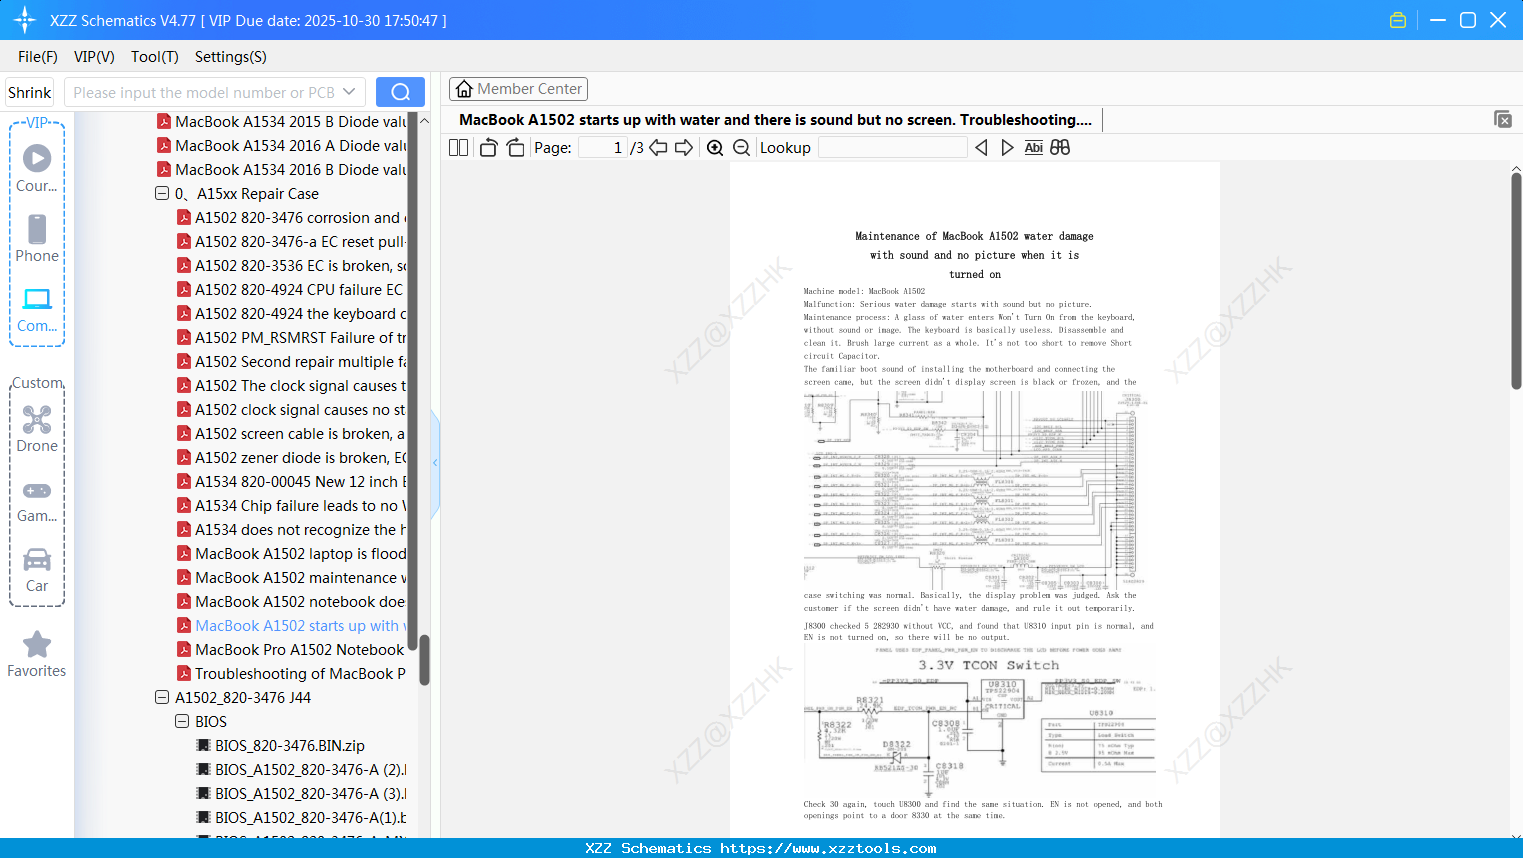
Task: Zoom out of the document
Action: [741, 147]
